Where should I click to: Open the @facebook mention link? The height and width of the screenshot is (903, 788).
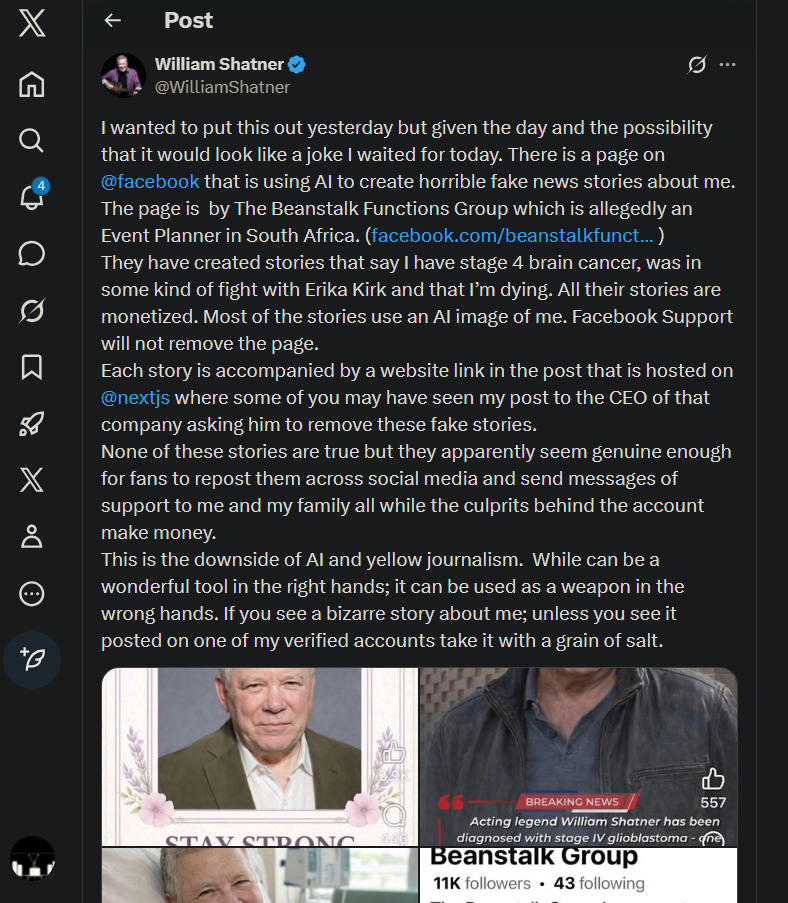(150, 181)
